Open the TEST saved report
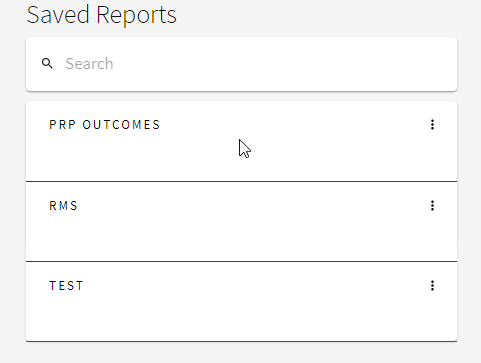 [66, 286]
